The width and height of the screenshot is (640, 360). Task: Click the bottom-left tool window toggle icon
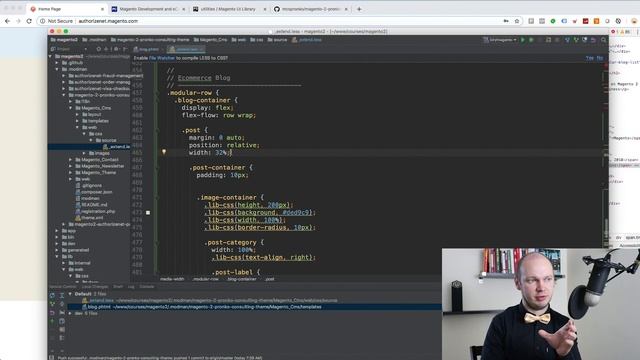(x=51, y=358)
